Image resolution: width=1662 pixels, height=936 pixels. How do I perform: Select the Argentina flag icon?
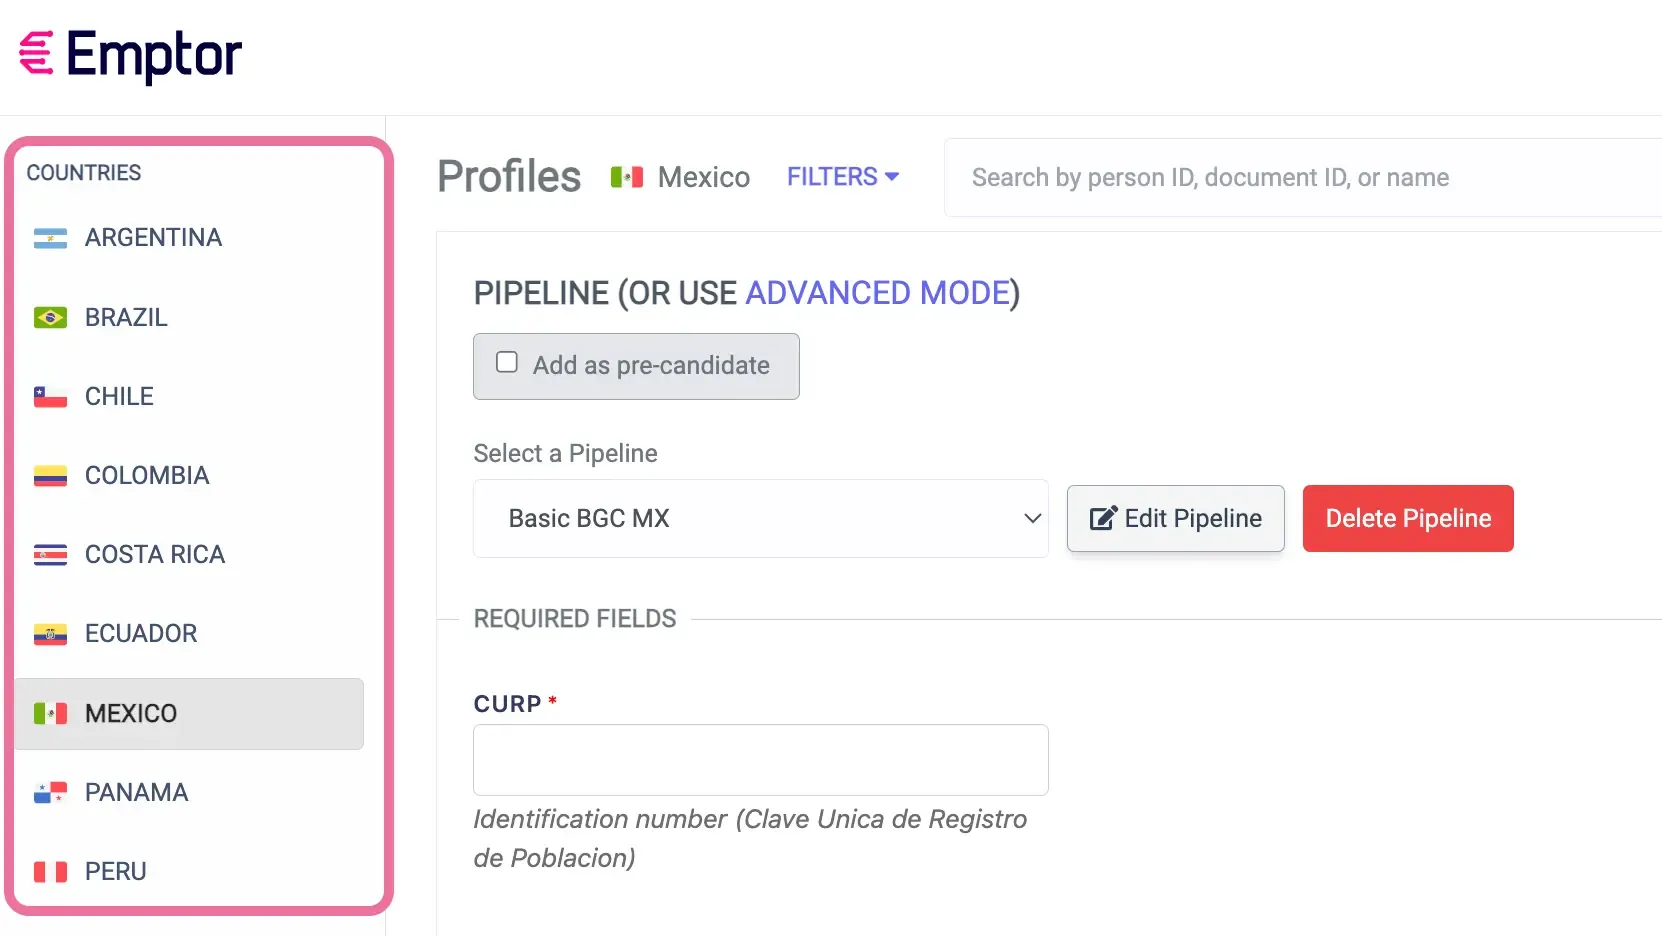point(49,238)
